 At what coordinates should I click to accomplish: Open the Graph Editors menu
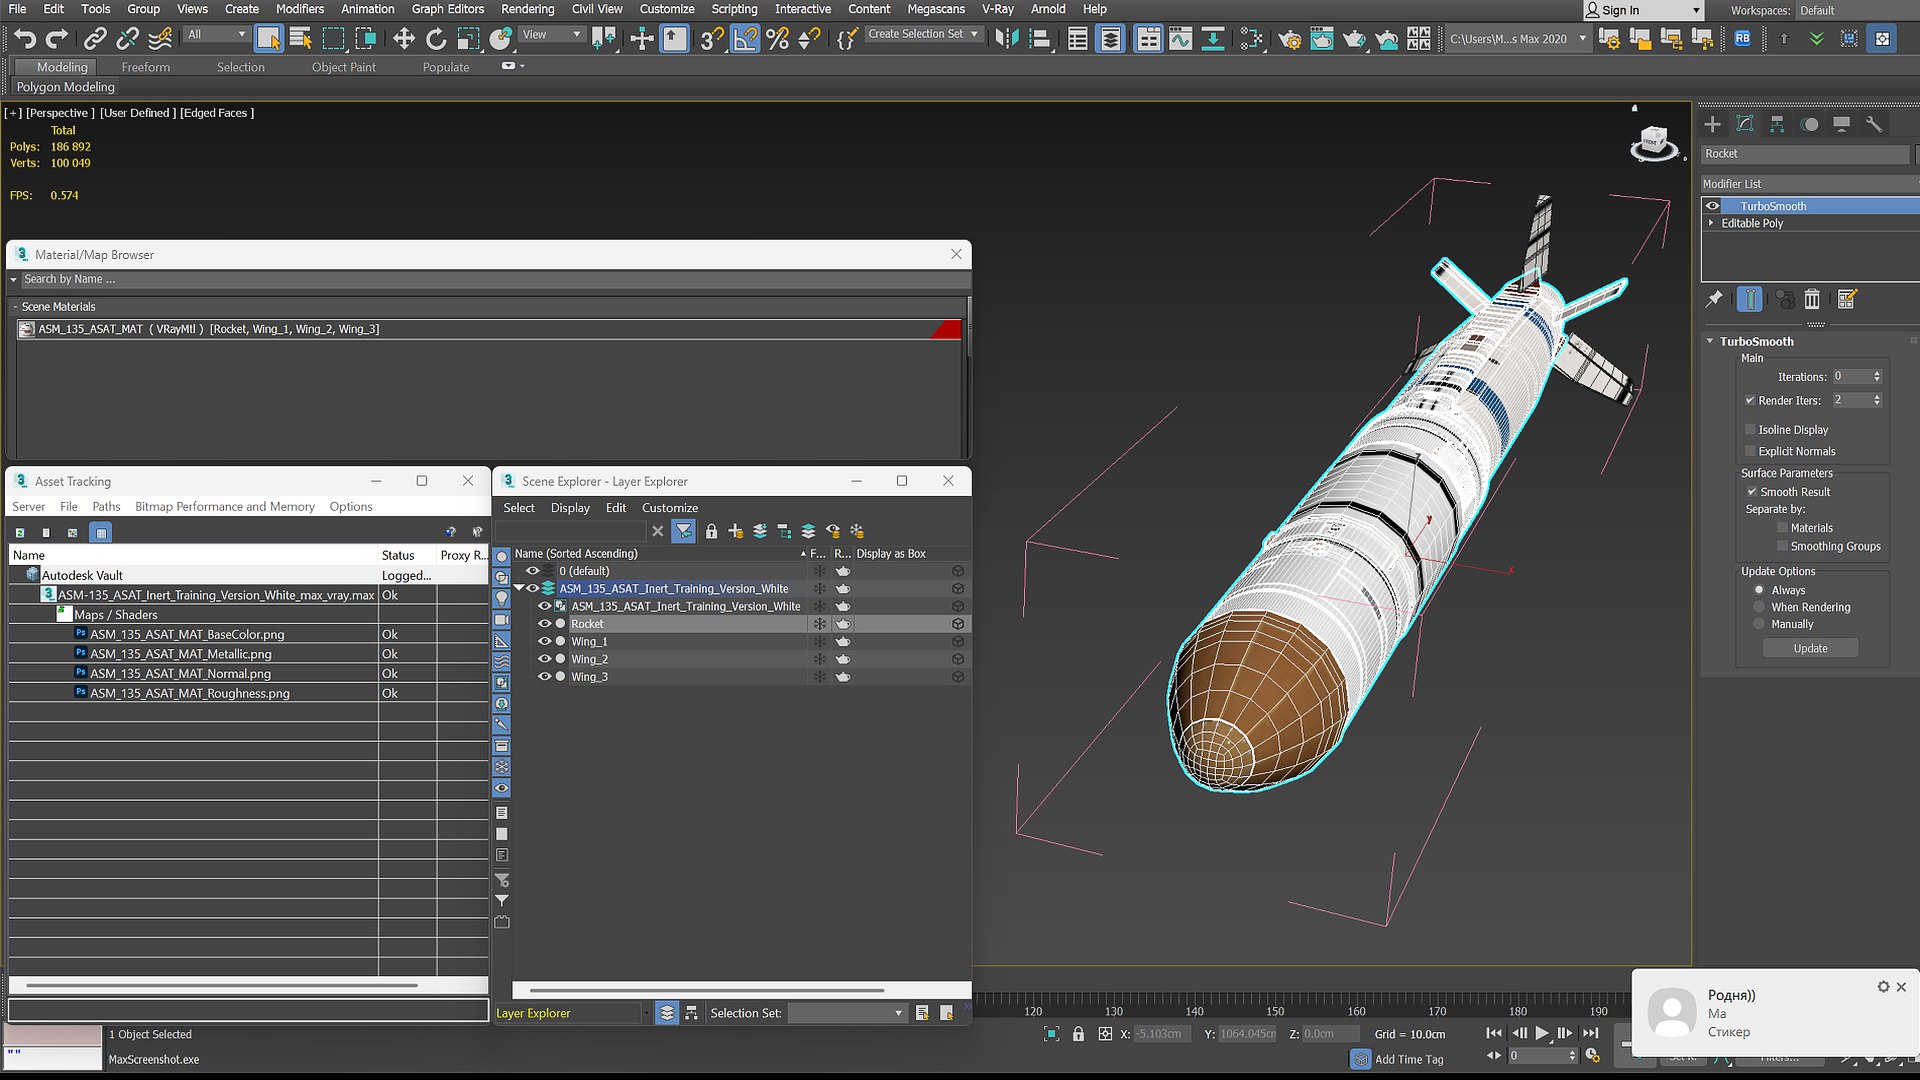[x=447, y=9]
